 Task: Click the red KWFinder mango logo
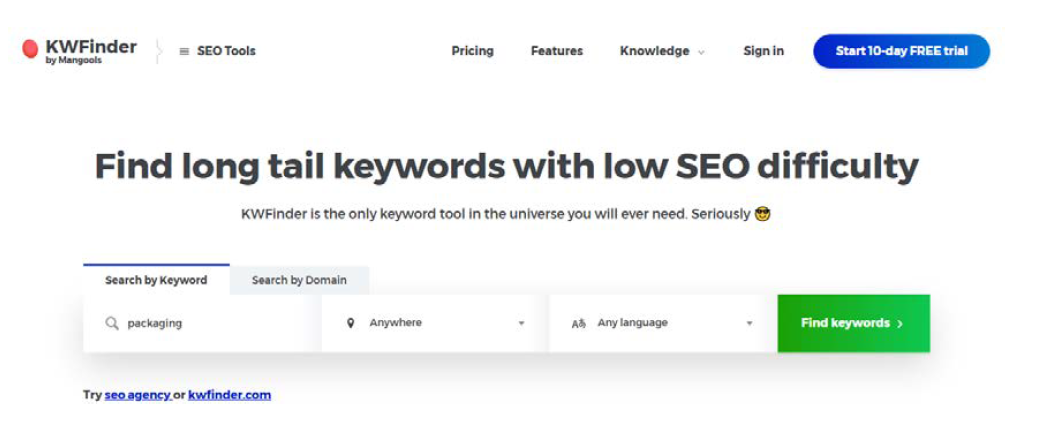(30, 49)
